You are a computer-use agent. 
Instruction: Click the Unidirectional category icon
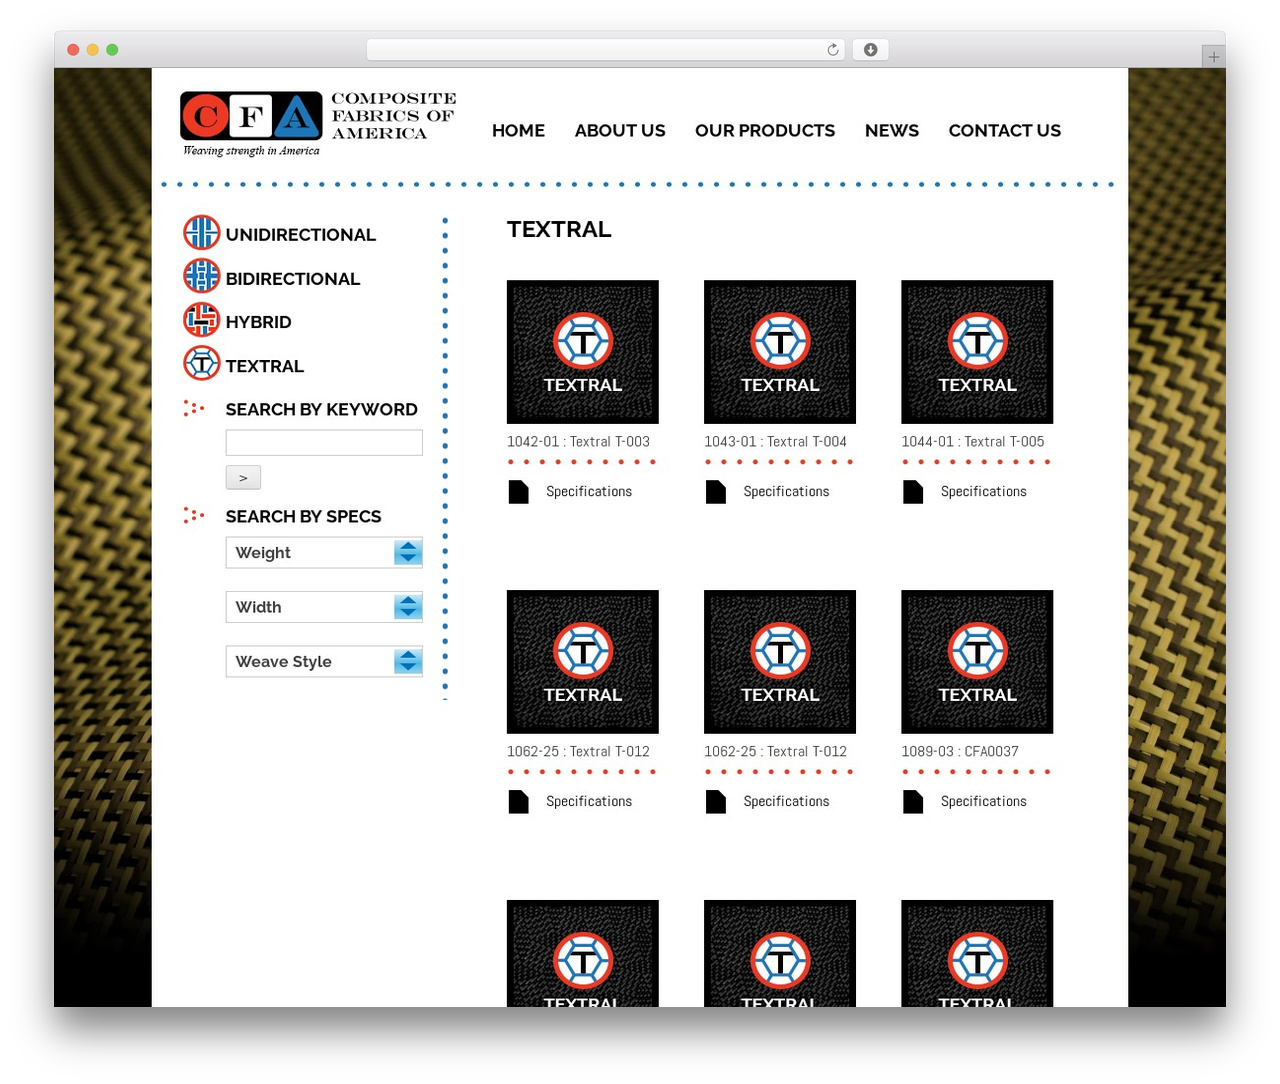pyautogui.click(x=201, y=232)
